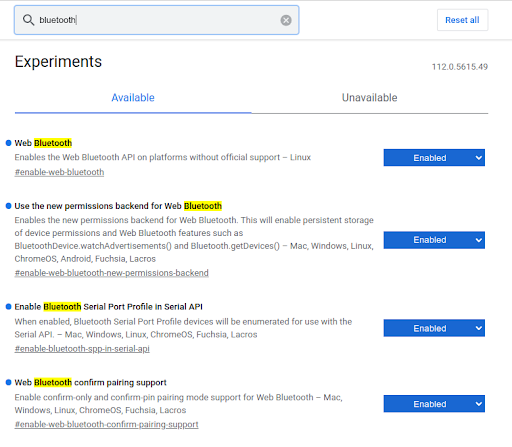Click description 'Enables the Web Bluetooth API on platforms'

(x=163, y=157)
